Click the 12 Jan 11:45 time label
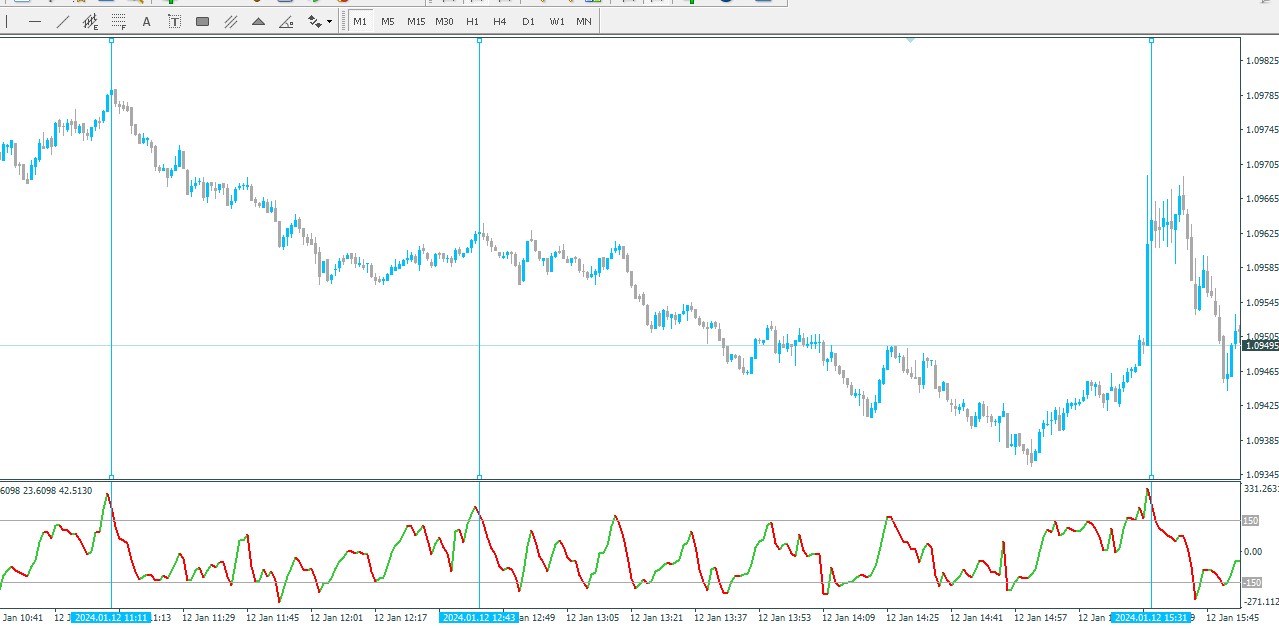 pyautogui.click(x=274, y=618)
